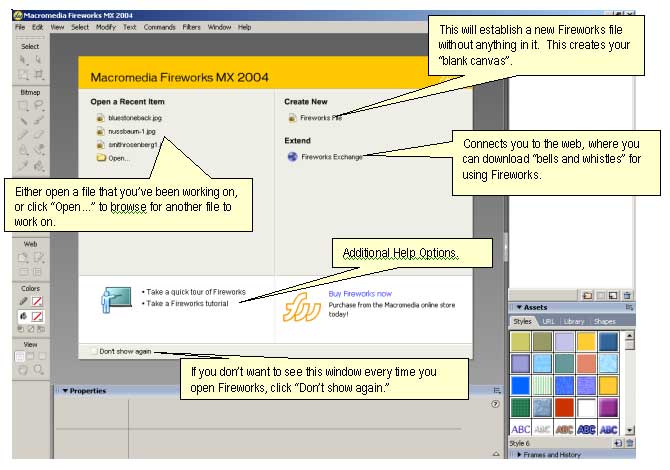Select the Scale tool
The width and height of the screenshot is (670, 470).
[23, 75]
